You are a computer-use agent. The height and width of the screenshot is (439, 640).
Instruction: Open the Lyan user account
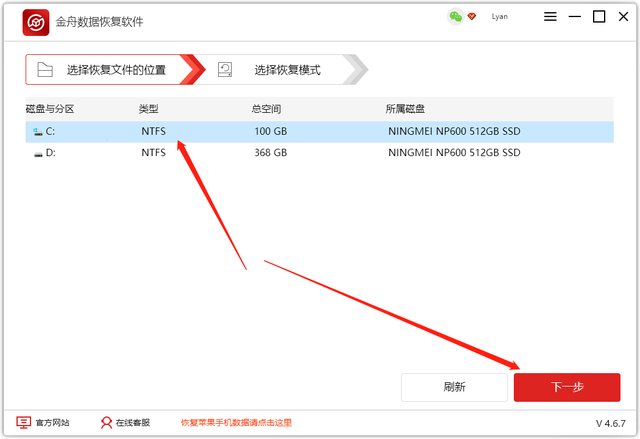coord(500,17)
